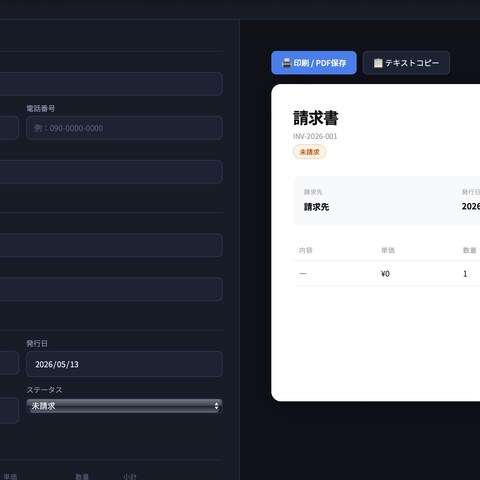Click the 請求書 heading in preview

coord(316,118)
